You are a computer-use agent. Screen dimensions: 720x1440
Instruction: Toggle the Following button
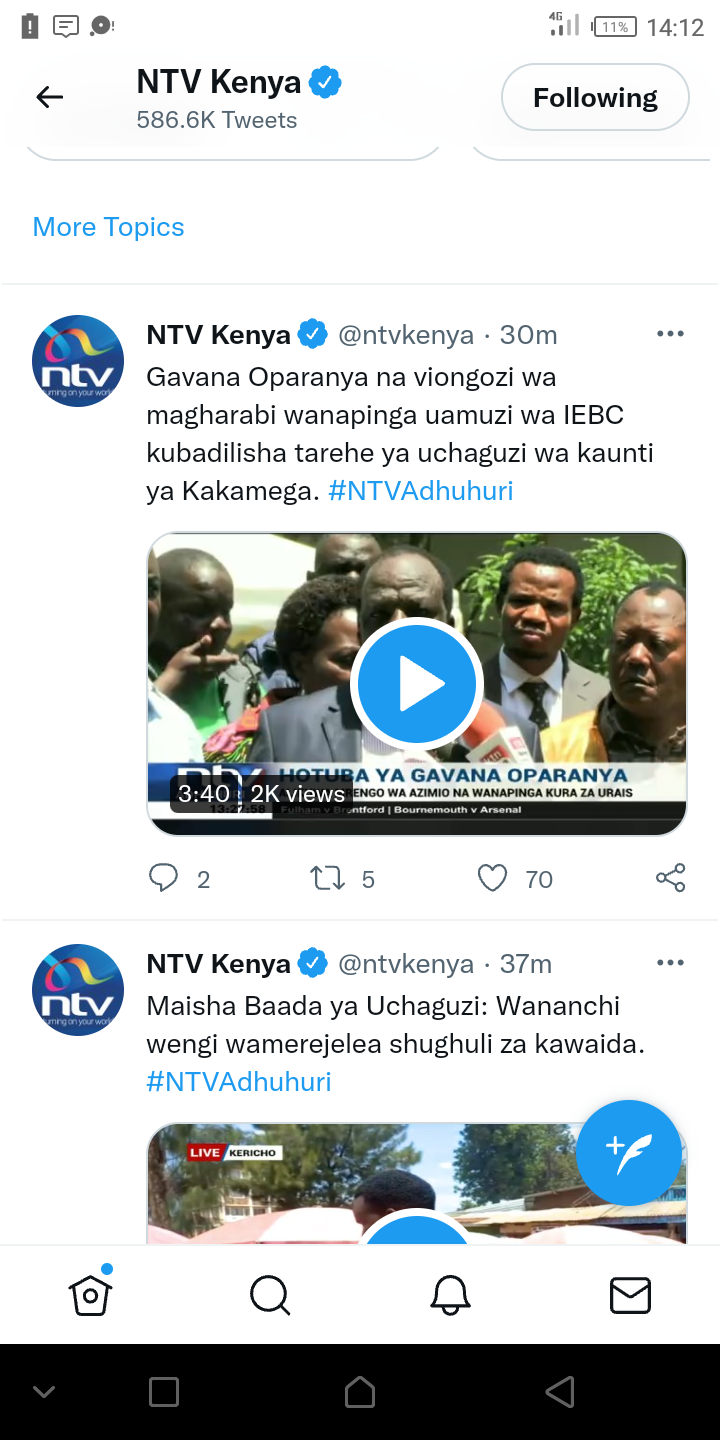(x=595, y=98)
